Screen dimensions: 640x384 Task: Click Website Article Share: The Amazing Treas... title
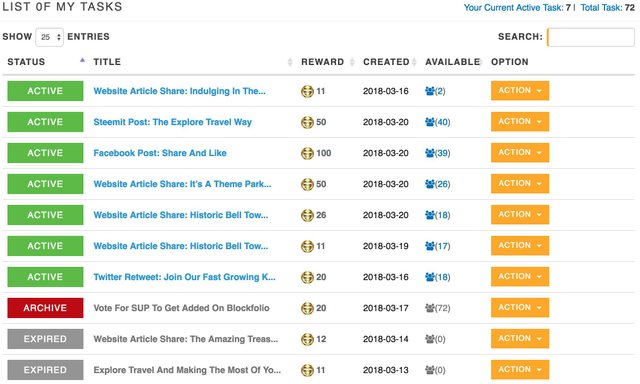[x=186, y=339]
